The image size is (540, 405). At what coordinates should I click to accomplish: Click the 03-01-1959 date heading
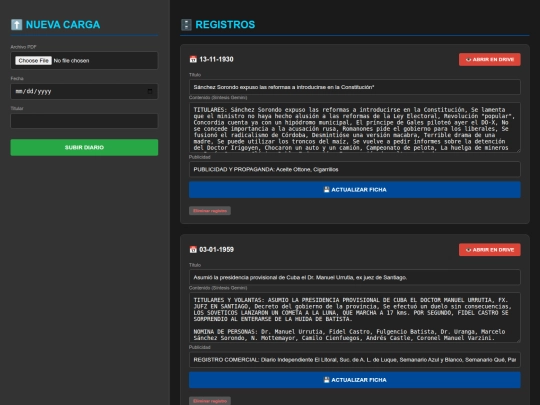[216, 250]
